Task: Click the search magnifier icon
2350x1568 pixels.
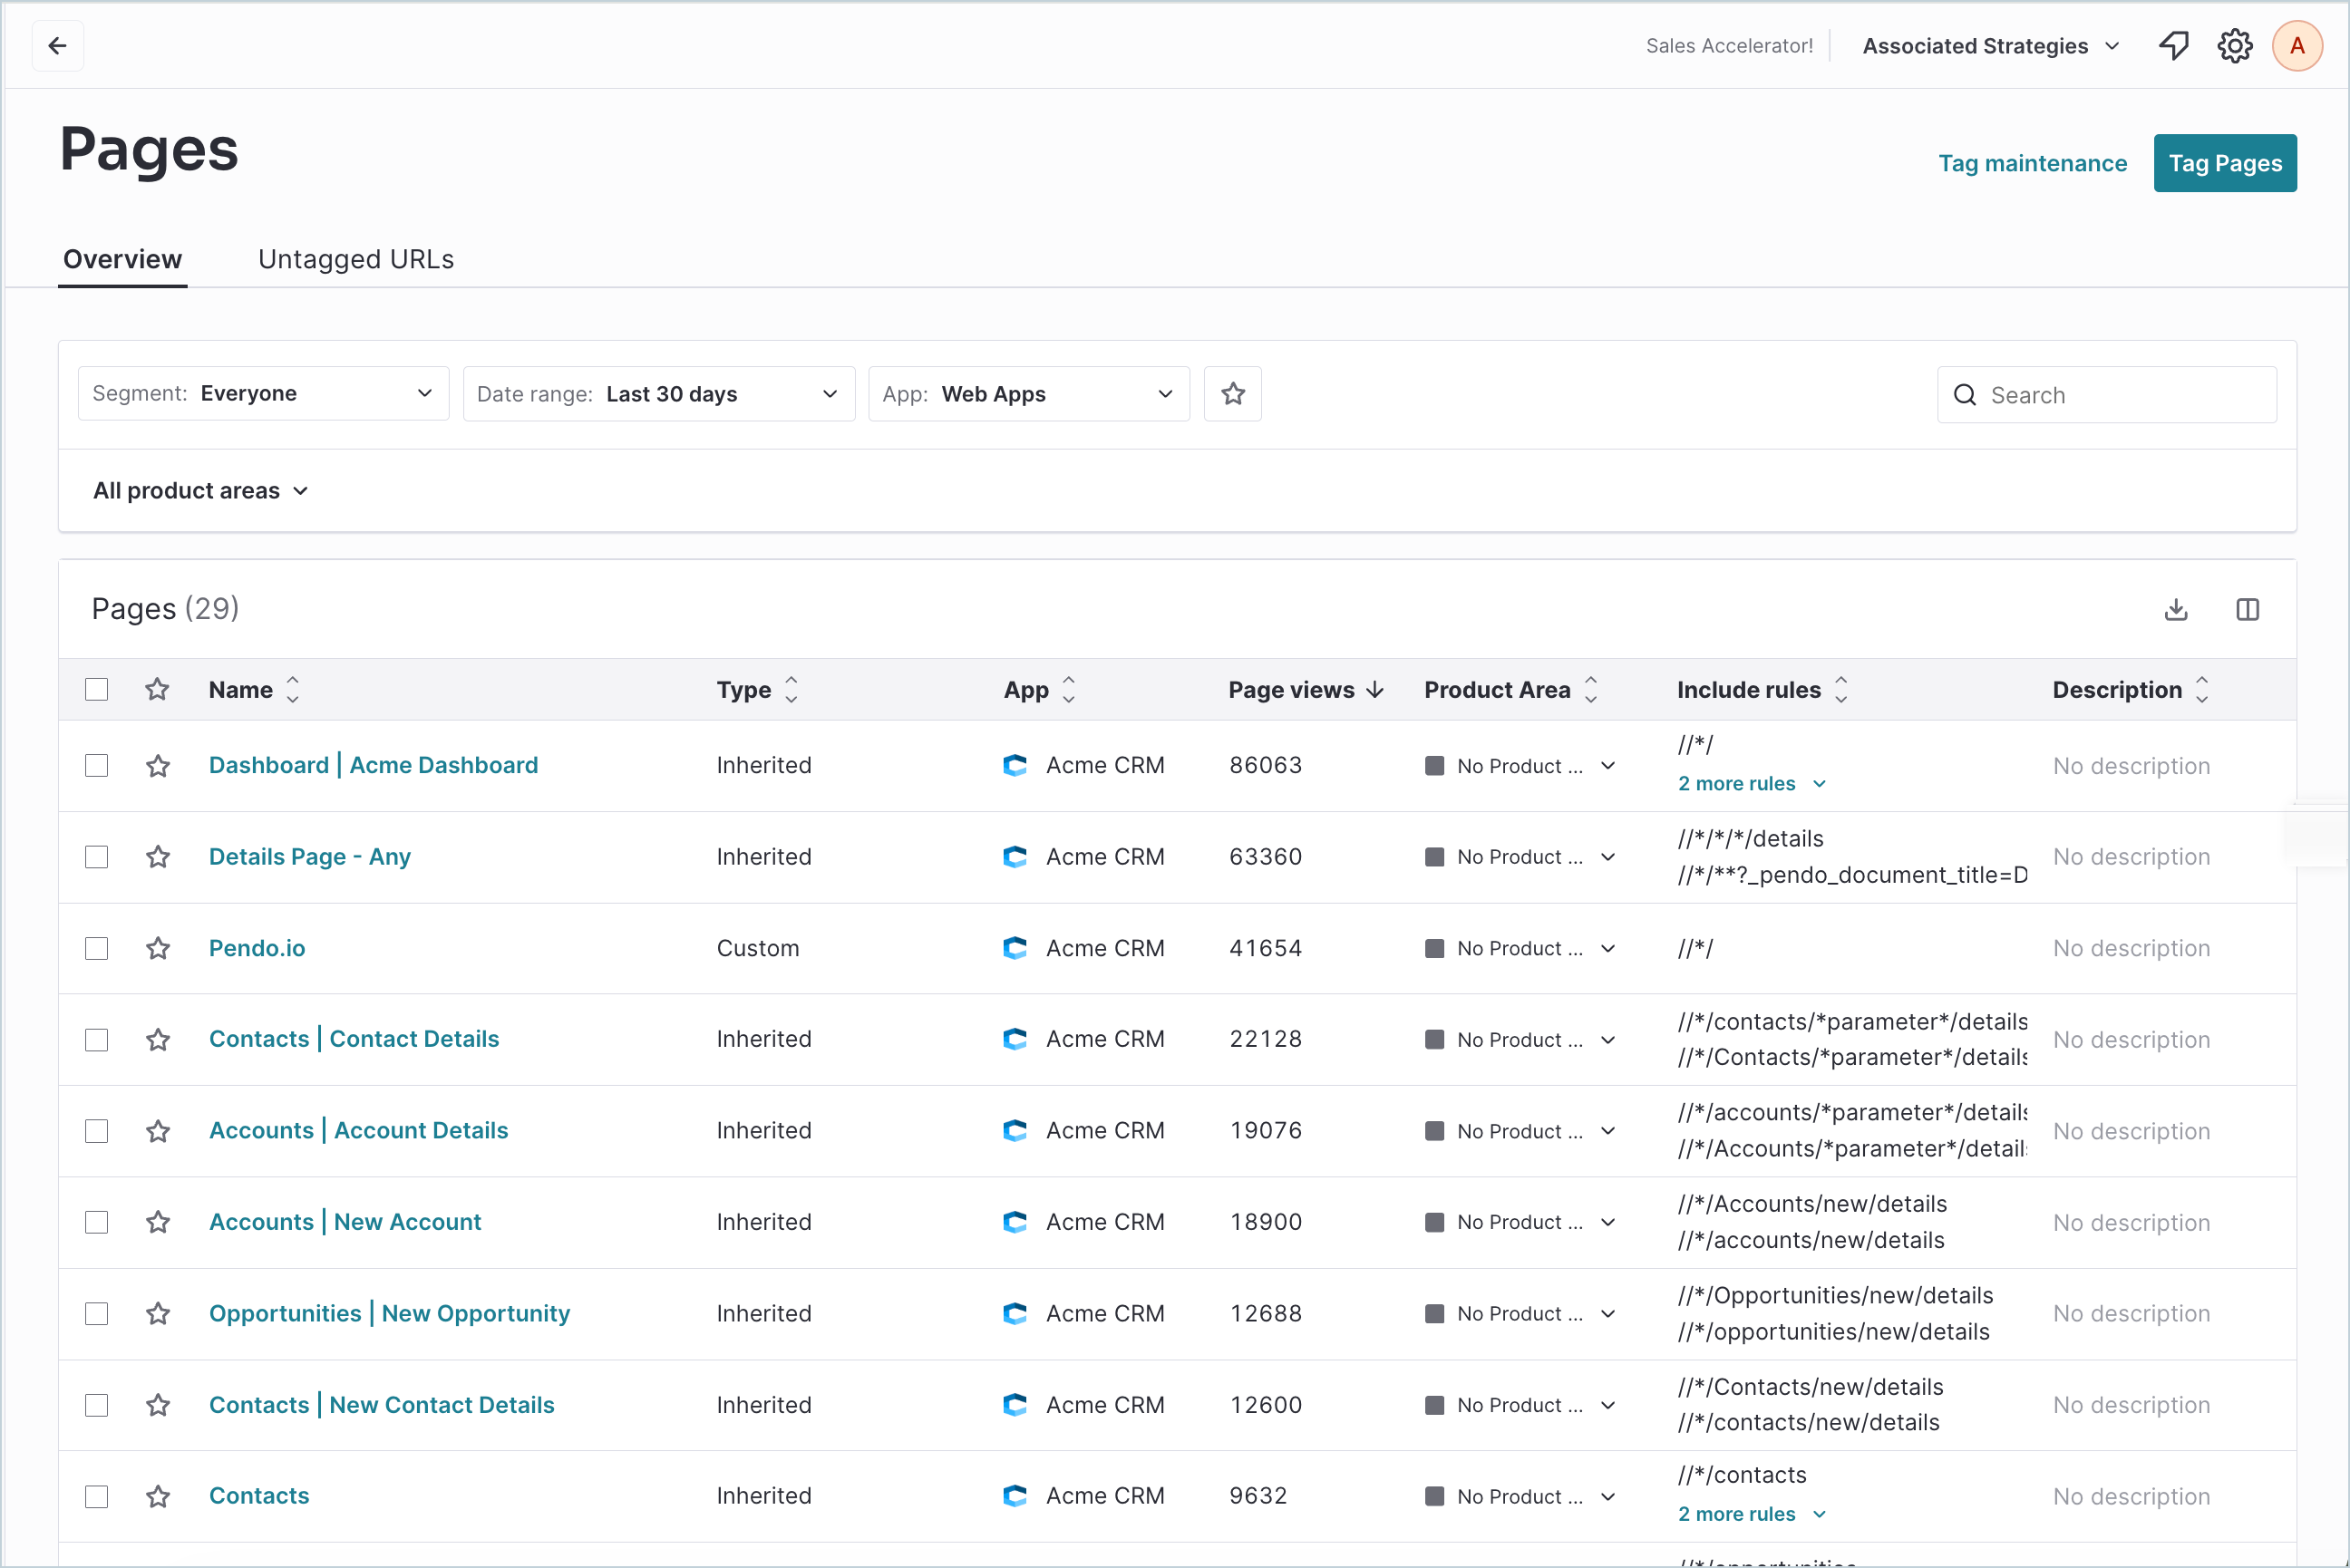Action: [x=1965, y=395]
